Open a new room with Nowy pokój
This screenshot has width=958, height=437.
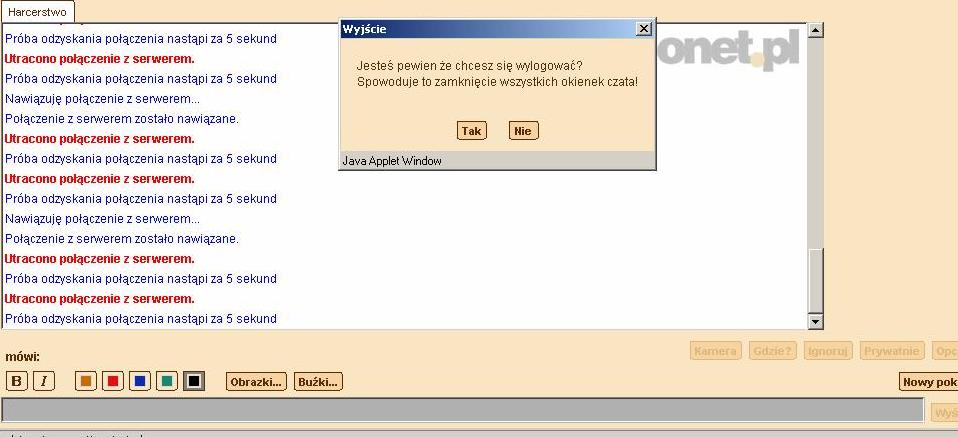coord(929,381)
